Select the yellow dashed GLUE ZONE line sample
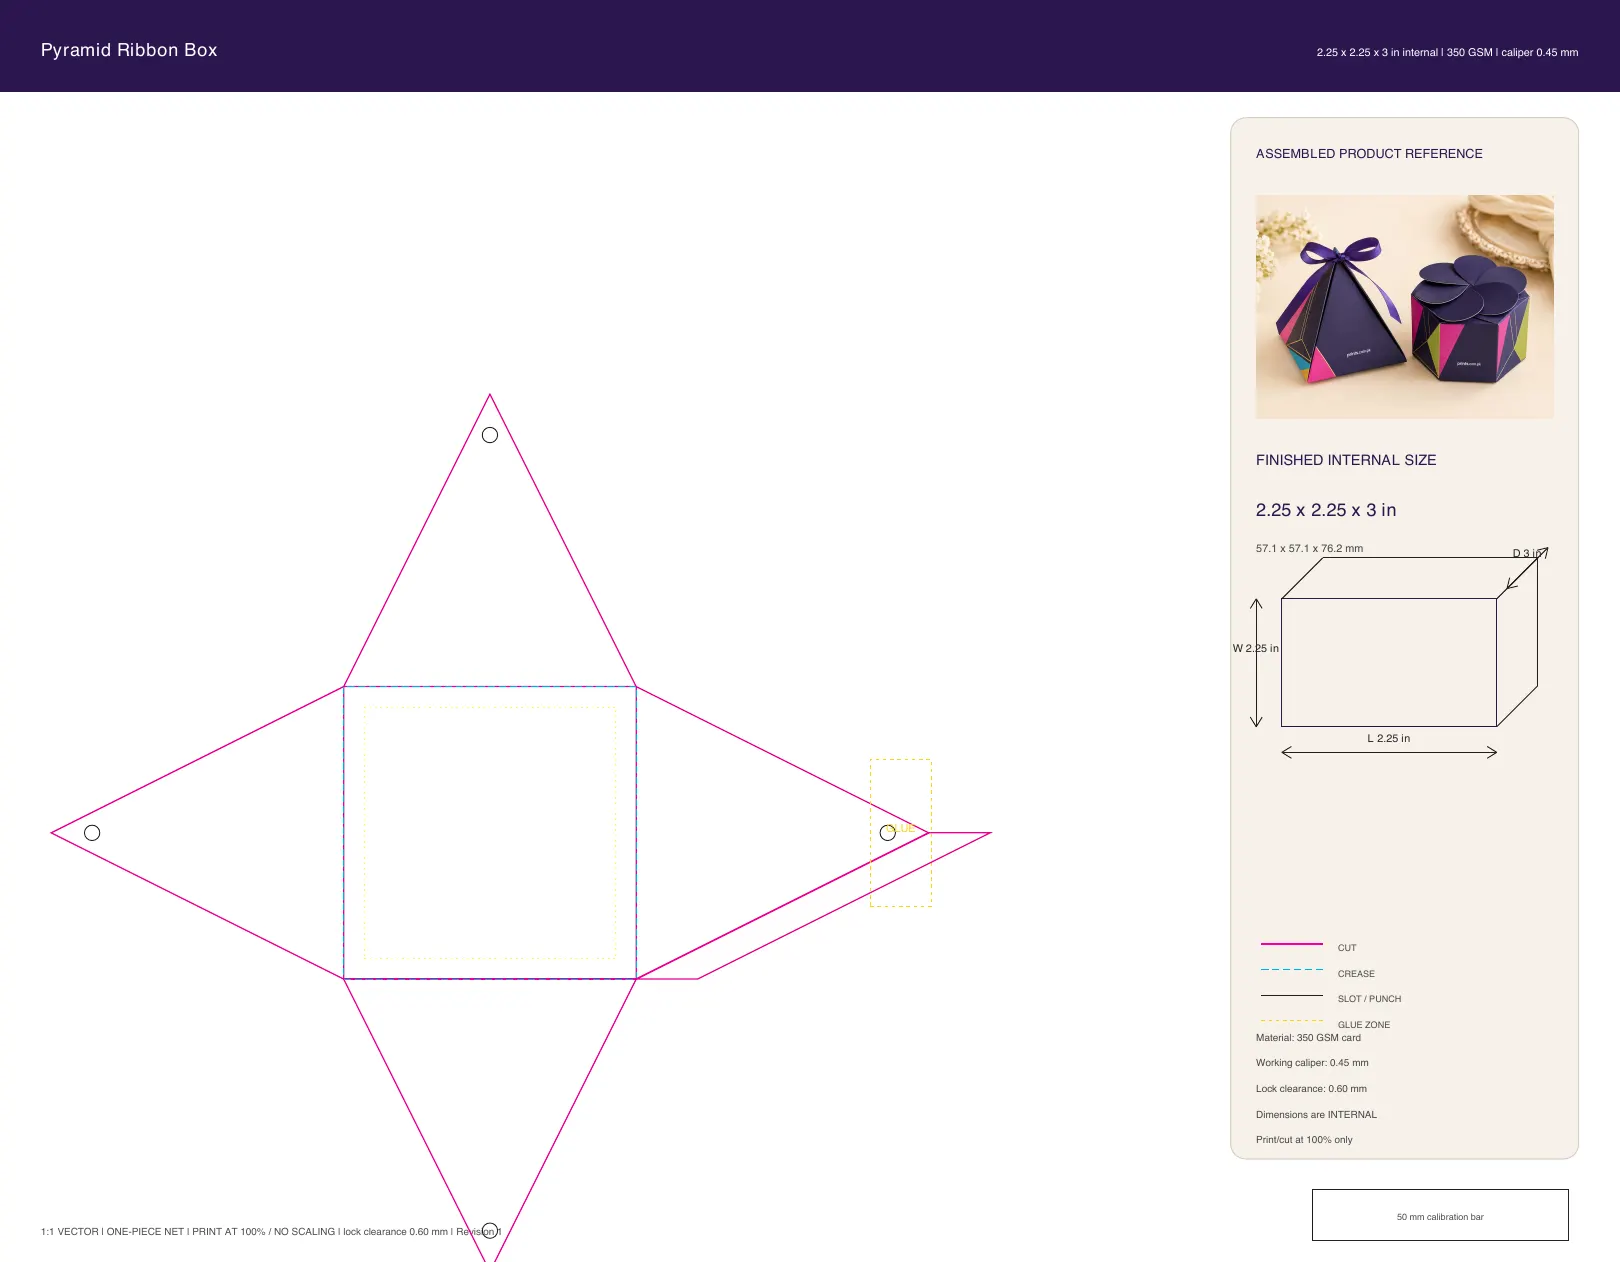Viewport: 1620px width, 1262px height. tap(1292, 1020)
